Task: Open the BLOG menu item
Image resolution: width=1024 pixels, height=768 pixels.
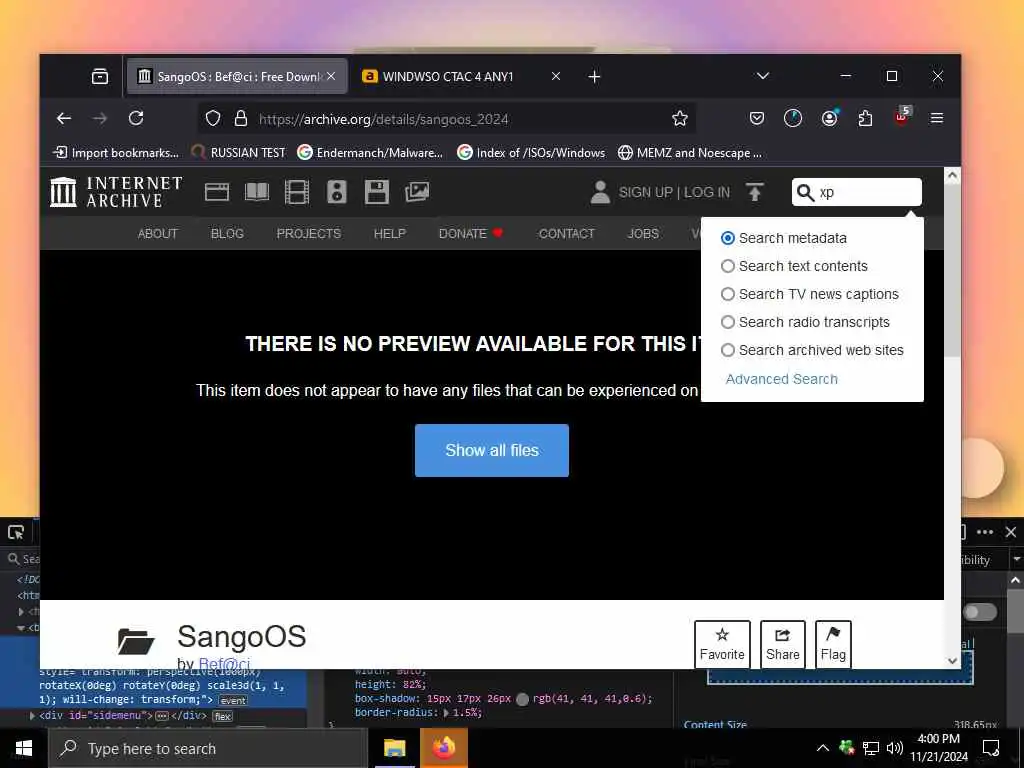Action: click(x=227, y=233)
